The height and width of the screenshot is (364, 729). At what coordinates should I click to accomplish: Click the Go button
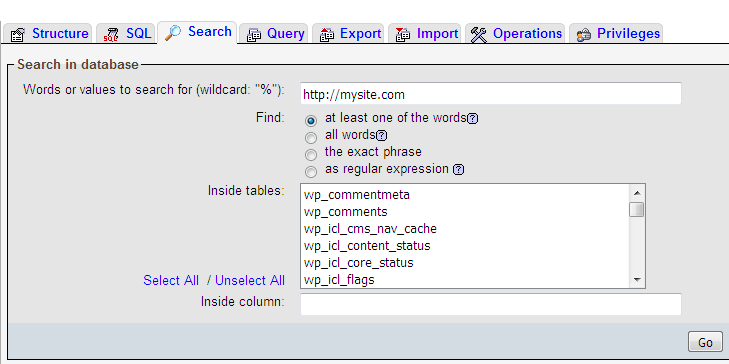pyautogui.click(x=705, y=342)
